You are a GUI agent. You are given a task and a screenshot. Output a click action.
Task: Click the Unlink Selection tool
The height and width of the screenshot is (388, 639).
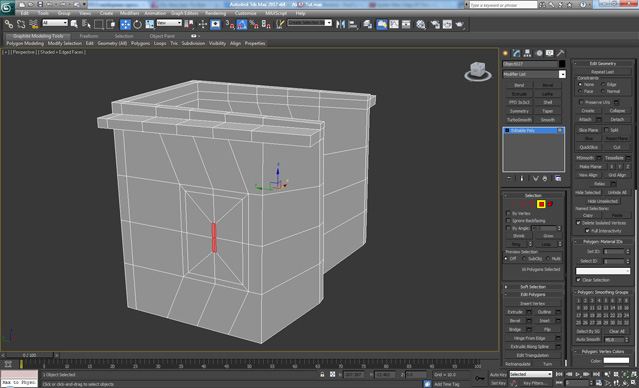point(21,24)
